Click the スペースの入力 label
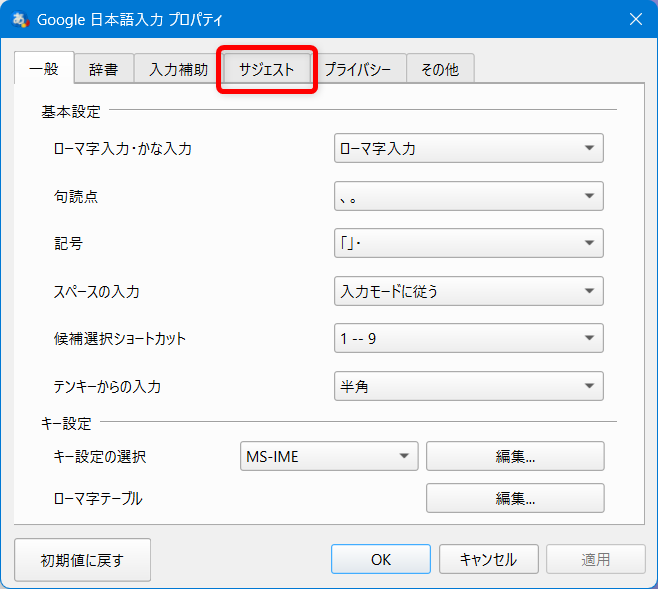This screenshot has width=658, height=589. pyautogui.click(x=97, y=291)
